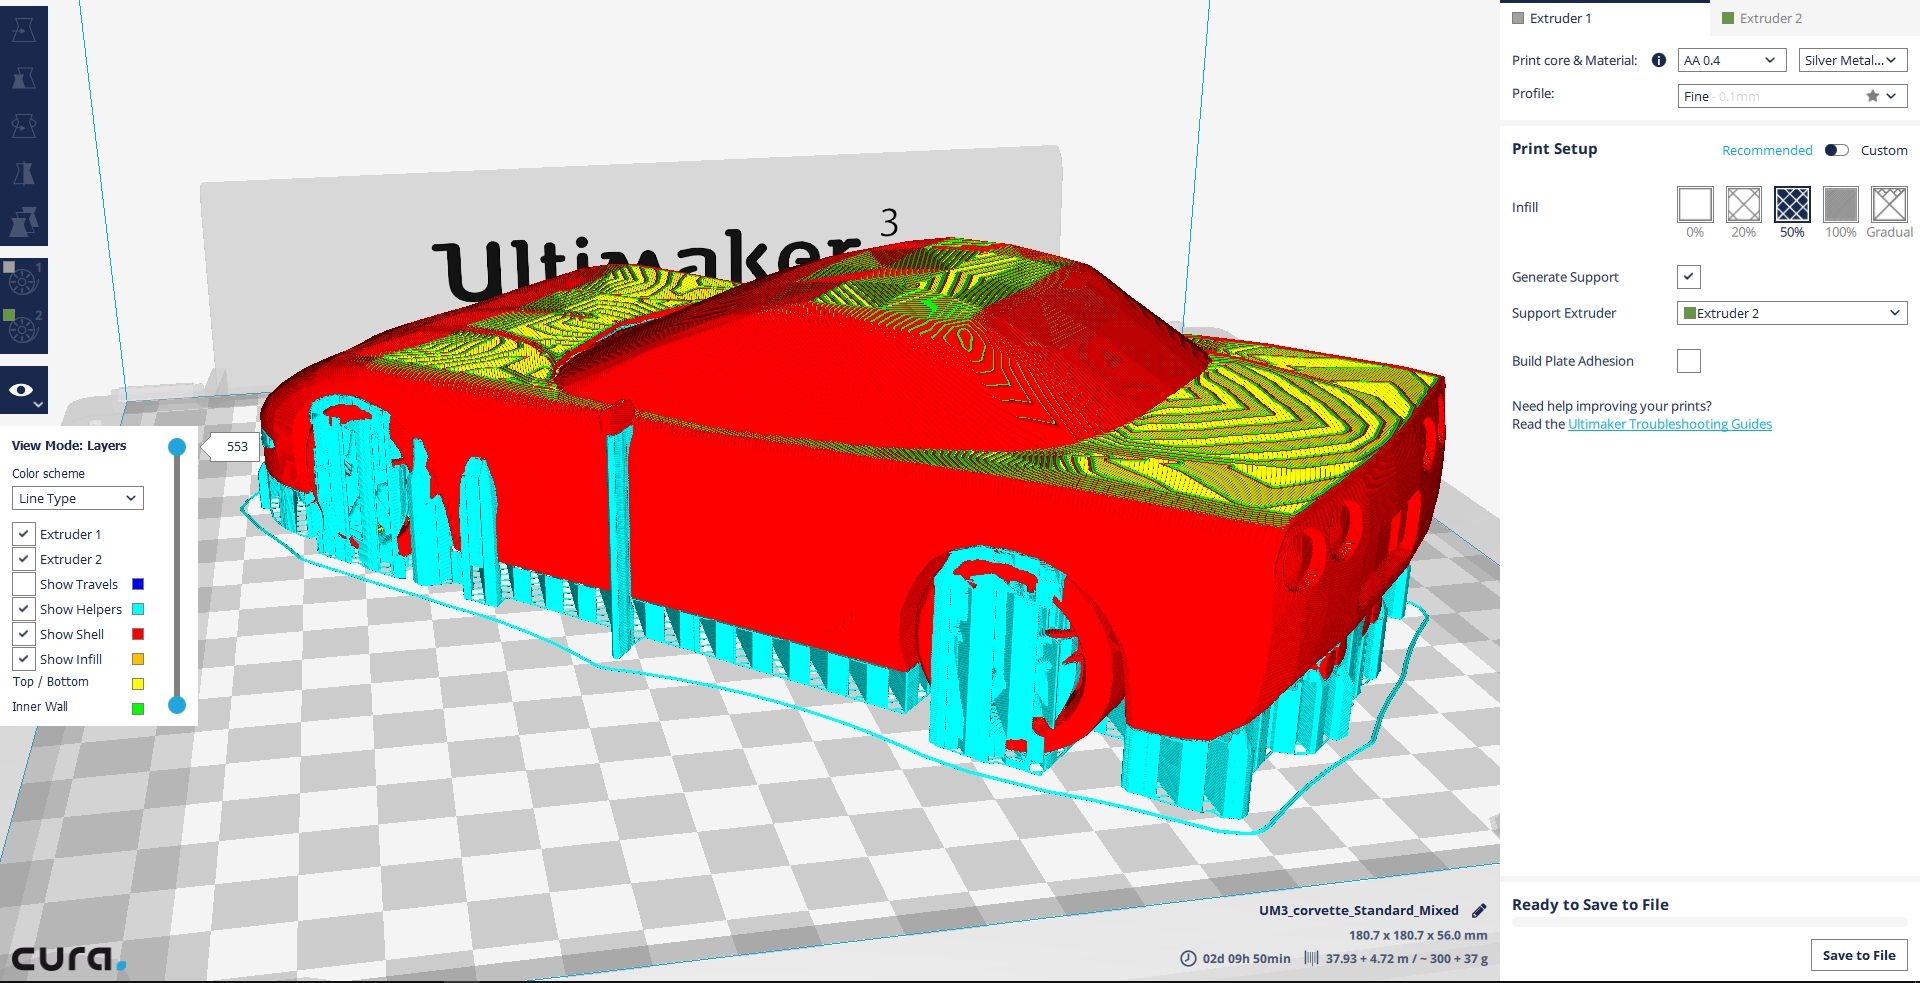Flip the Recommended/Custom toggle switch
Viewport: 1920px width, 983px height.
[1837, 150]
